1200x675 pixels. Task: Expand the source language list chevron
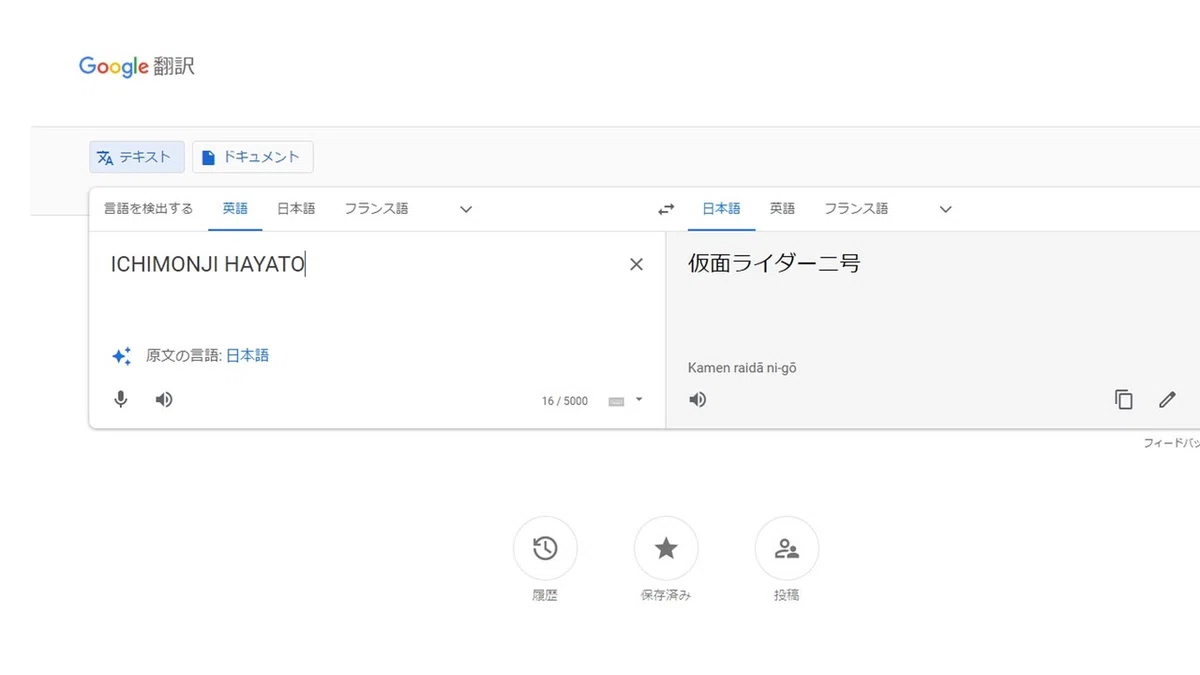click(466, 209)
